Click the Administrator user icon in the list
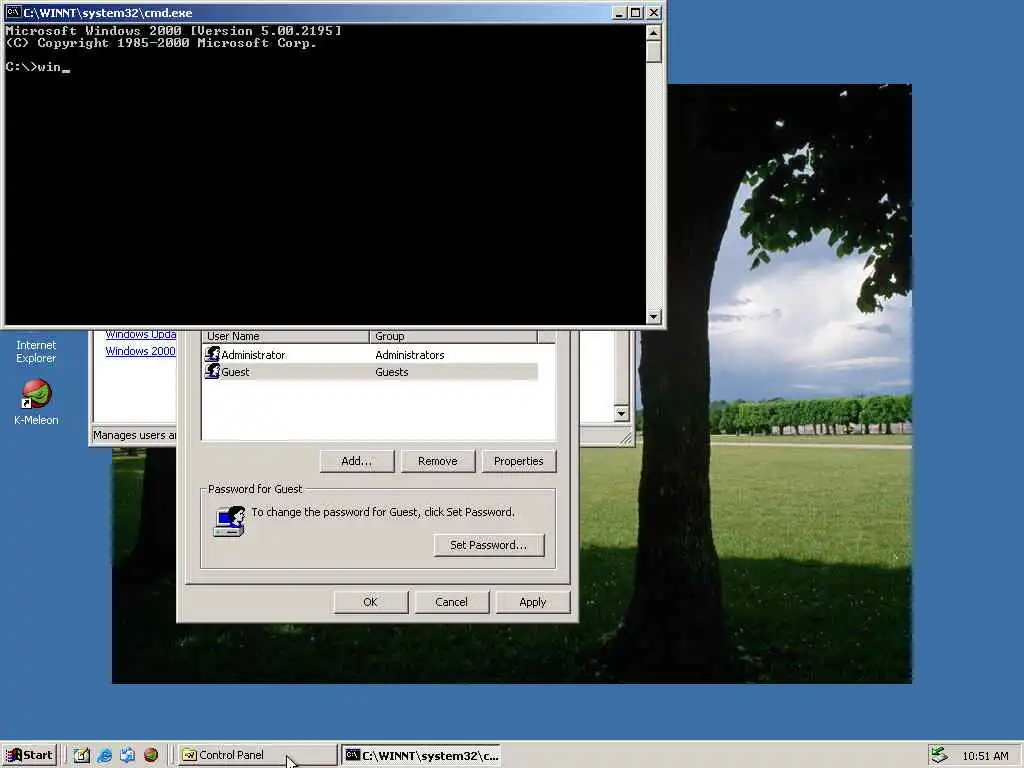The image size is (1024, 768). pos(212,355)
